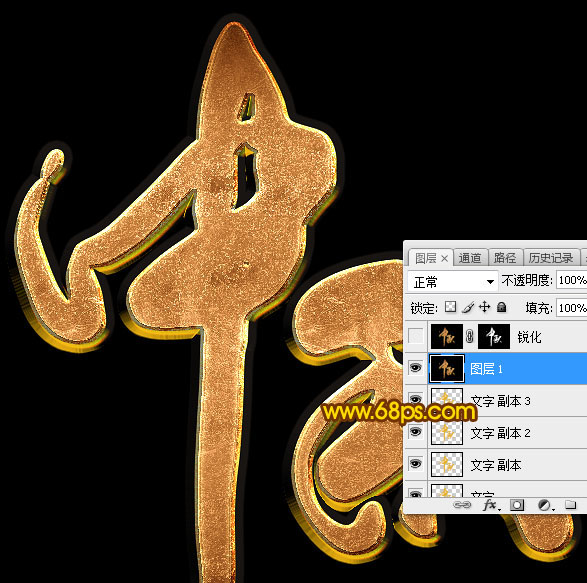
Task: Click the 填充 100% field
Action: click(x=572, y=308)
